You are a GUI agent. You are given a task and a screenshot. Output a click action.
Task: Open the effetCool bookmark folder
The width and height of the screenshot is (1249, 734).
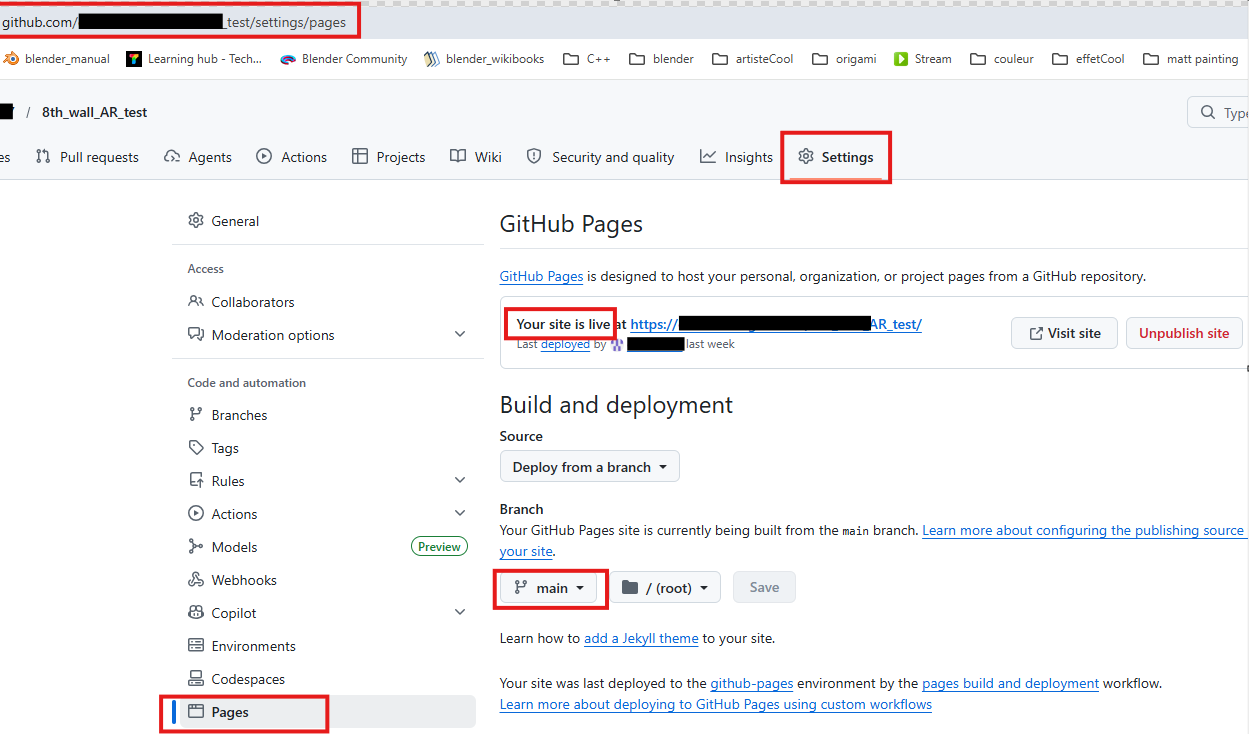pyautogui.click(x=1089, y=59)
